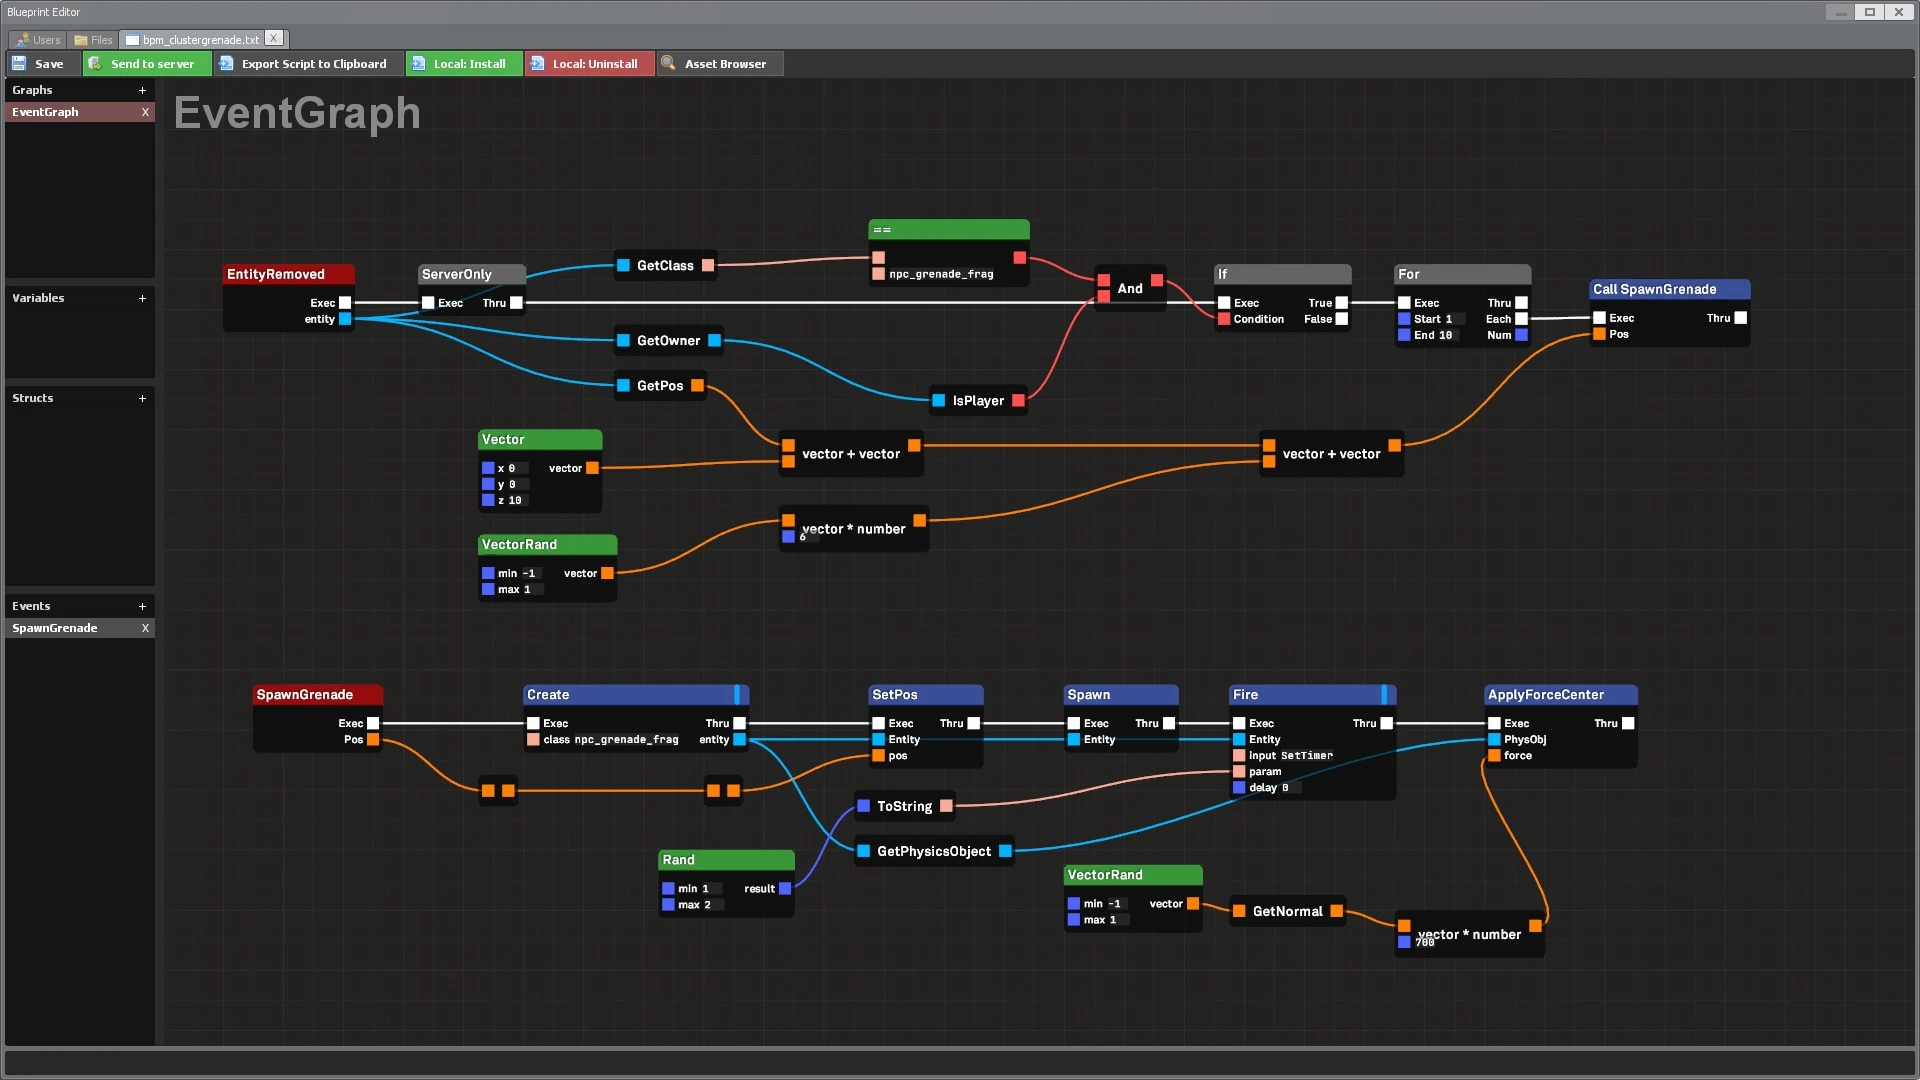Close the bpm_clustergrenade.txt tab

(274, 39)
